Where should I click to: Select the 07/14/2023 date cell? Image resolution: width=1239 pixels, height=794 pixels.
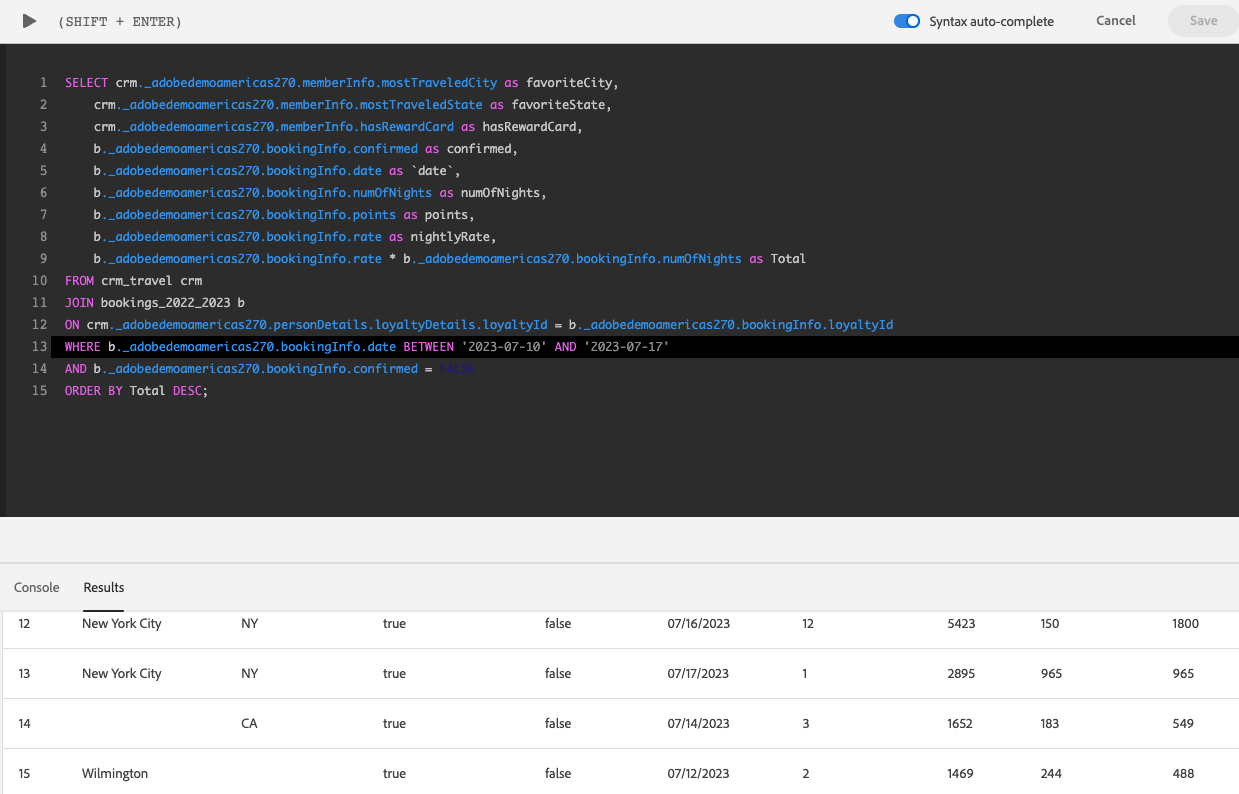coord(699,723)
